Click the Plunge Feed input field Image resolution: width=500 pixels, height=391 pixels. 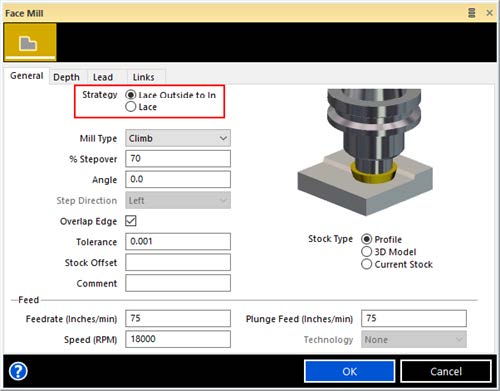[x=414, y=318]
